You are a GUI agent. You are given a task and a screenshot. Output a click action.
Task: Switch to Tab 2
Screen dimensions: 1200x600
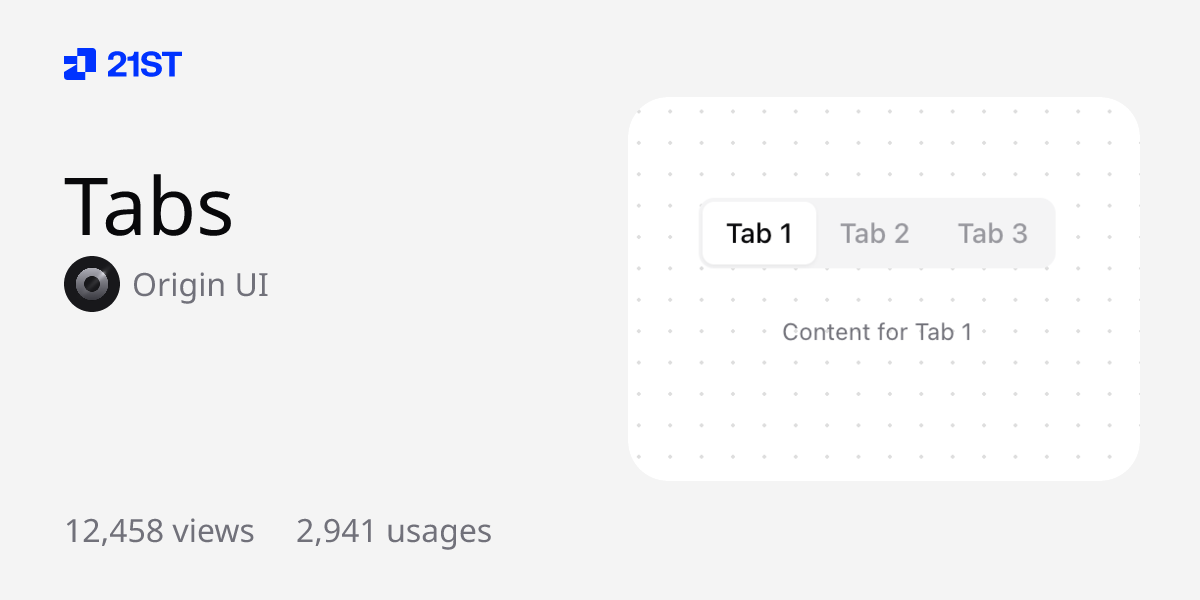(x=874, y=233)
